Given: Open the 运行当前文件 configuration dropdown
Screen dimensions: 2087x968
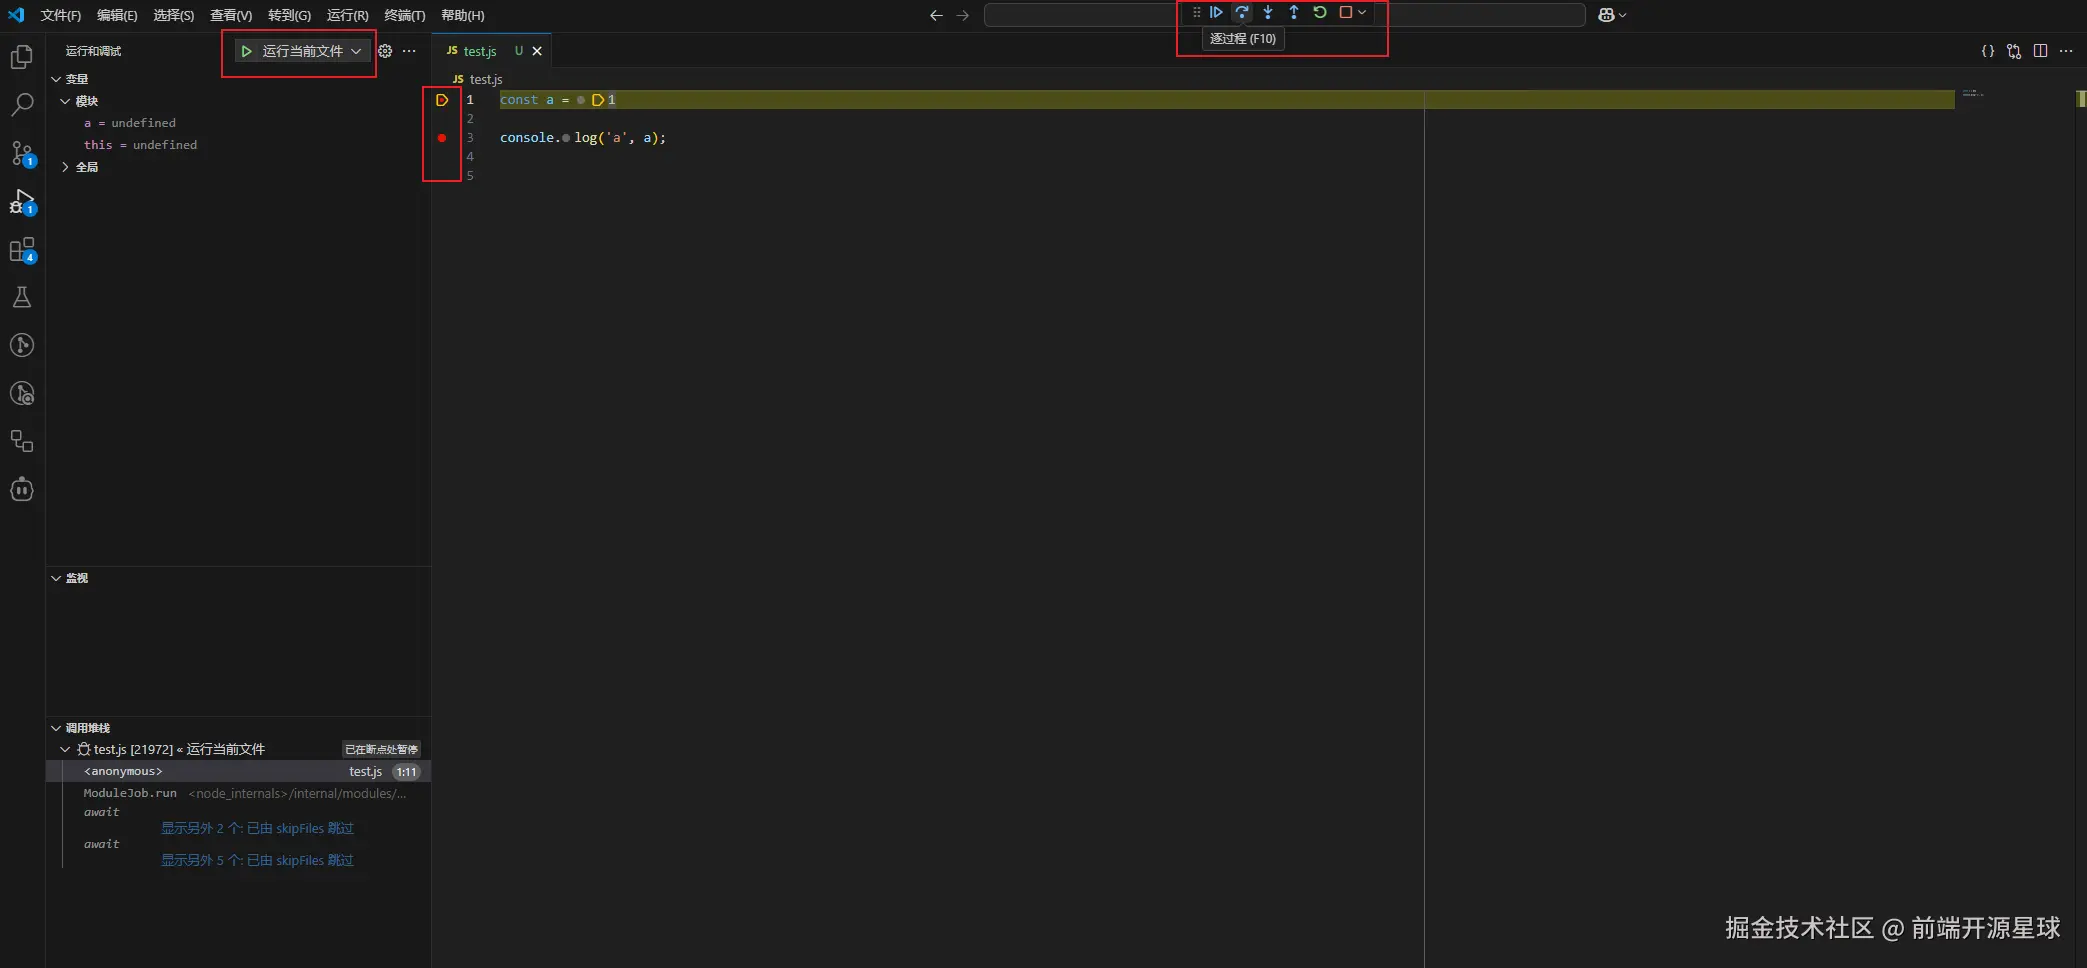Looking at the screenshot, I should click(356, 51).
